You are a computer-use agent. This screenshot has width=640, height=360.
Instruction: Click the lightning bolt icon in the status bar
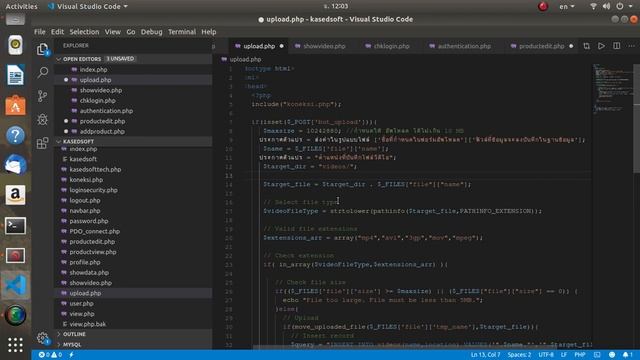click(x=71, y=355)
